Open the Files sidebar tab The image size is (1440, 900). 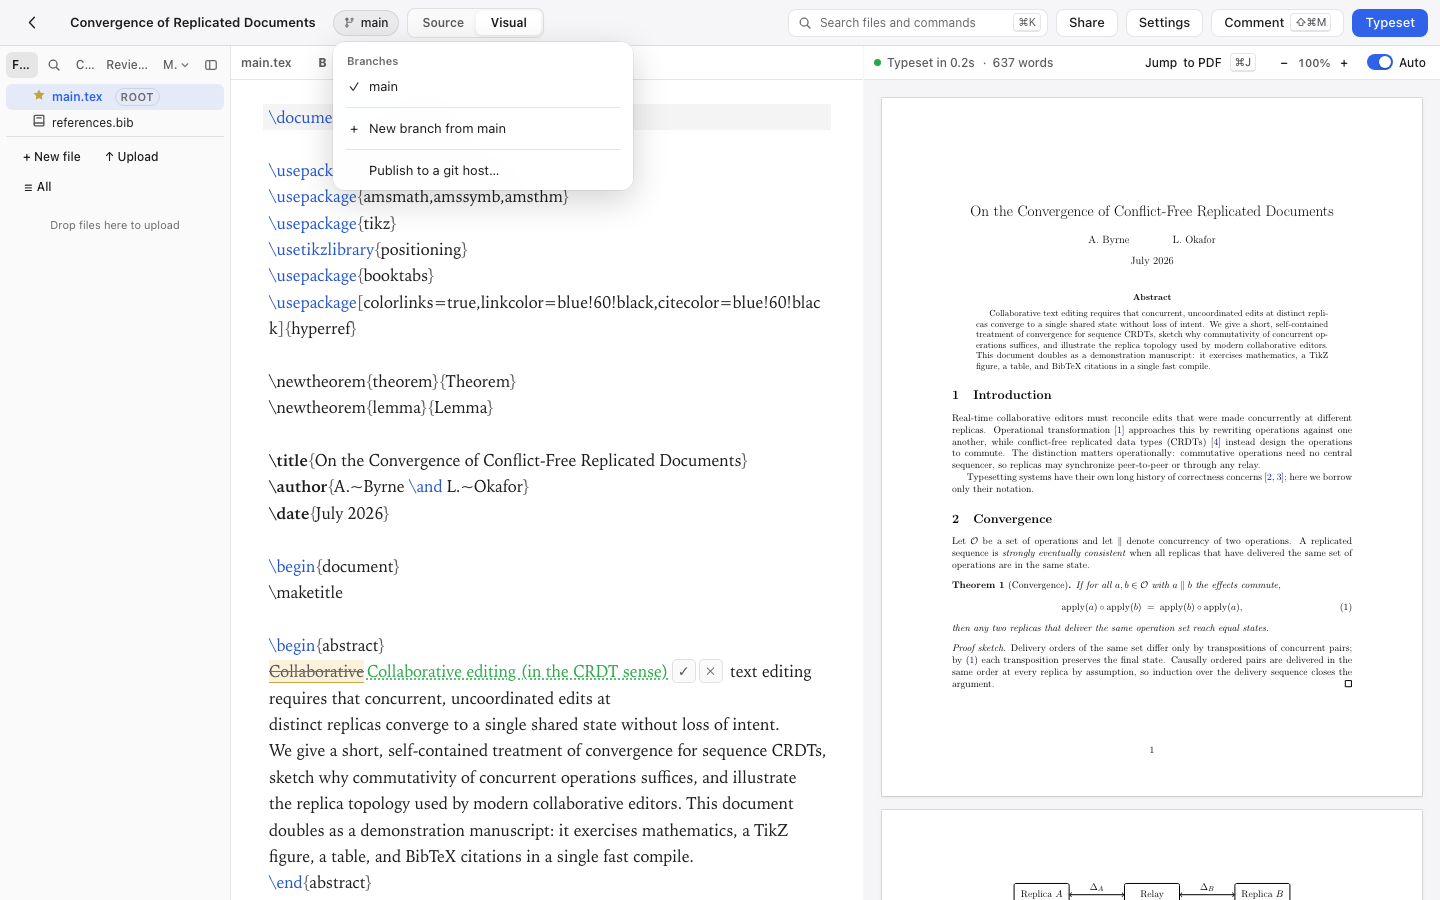click(x=21, y=65)
